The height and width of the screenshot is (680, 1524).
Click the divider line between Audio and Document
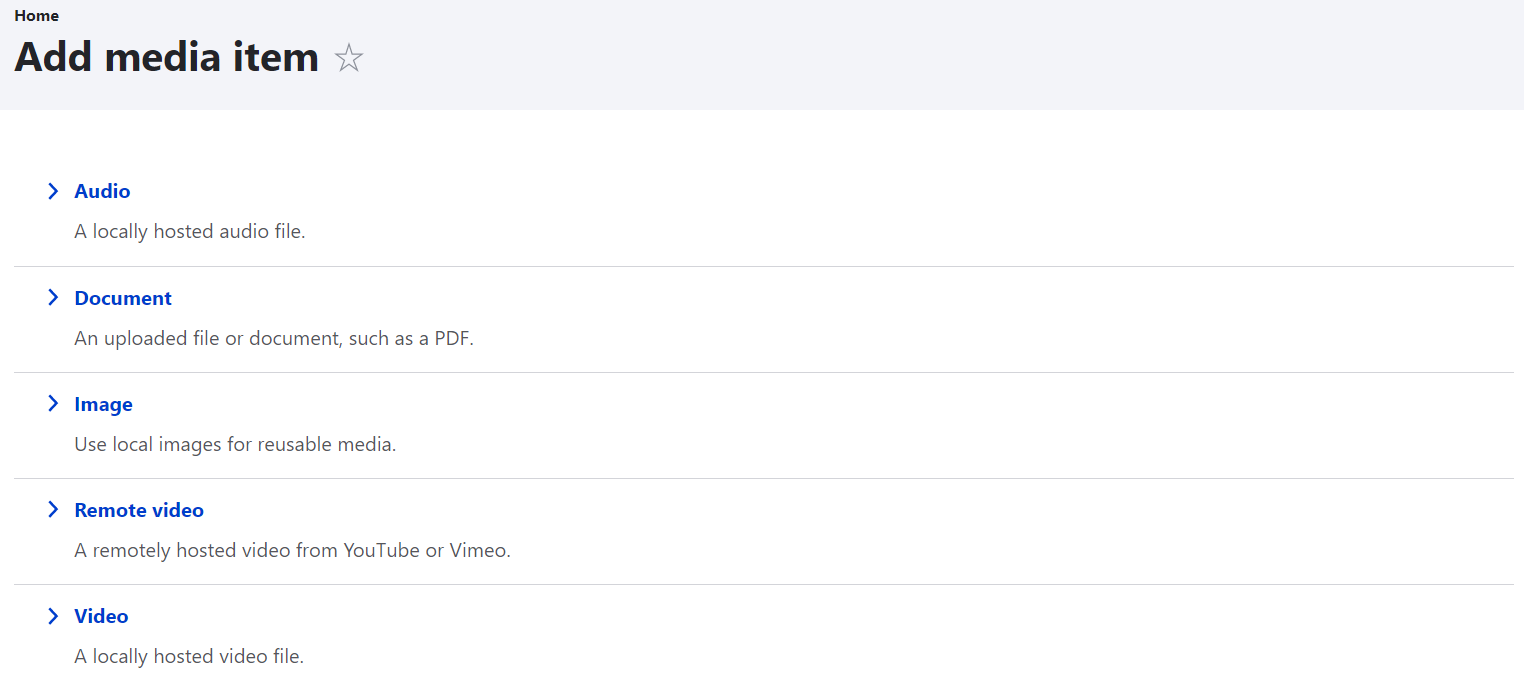[763, 266]
